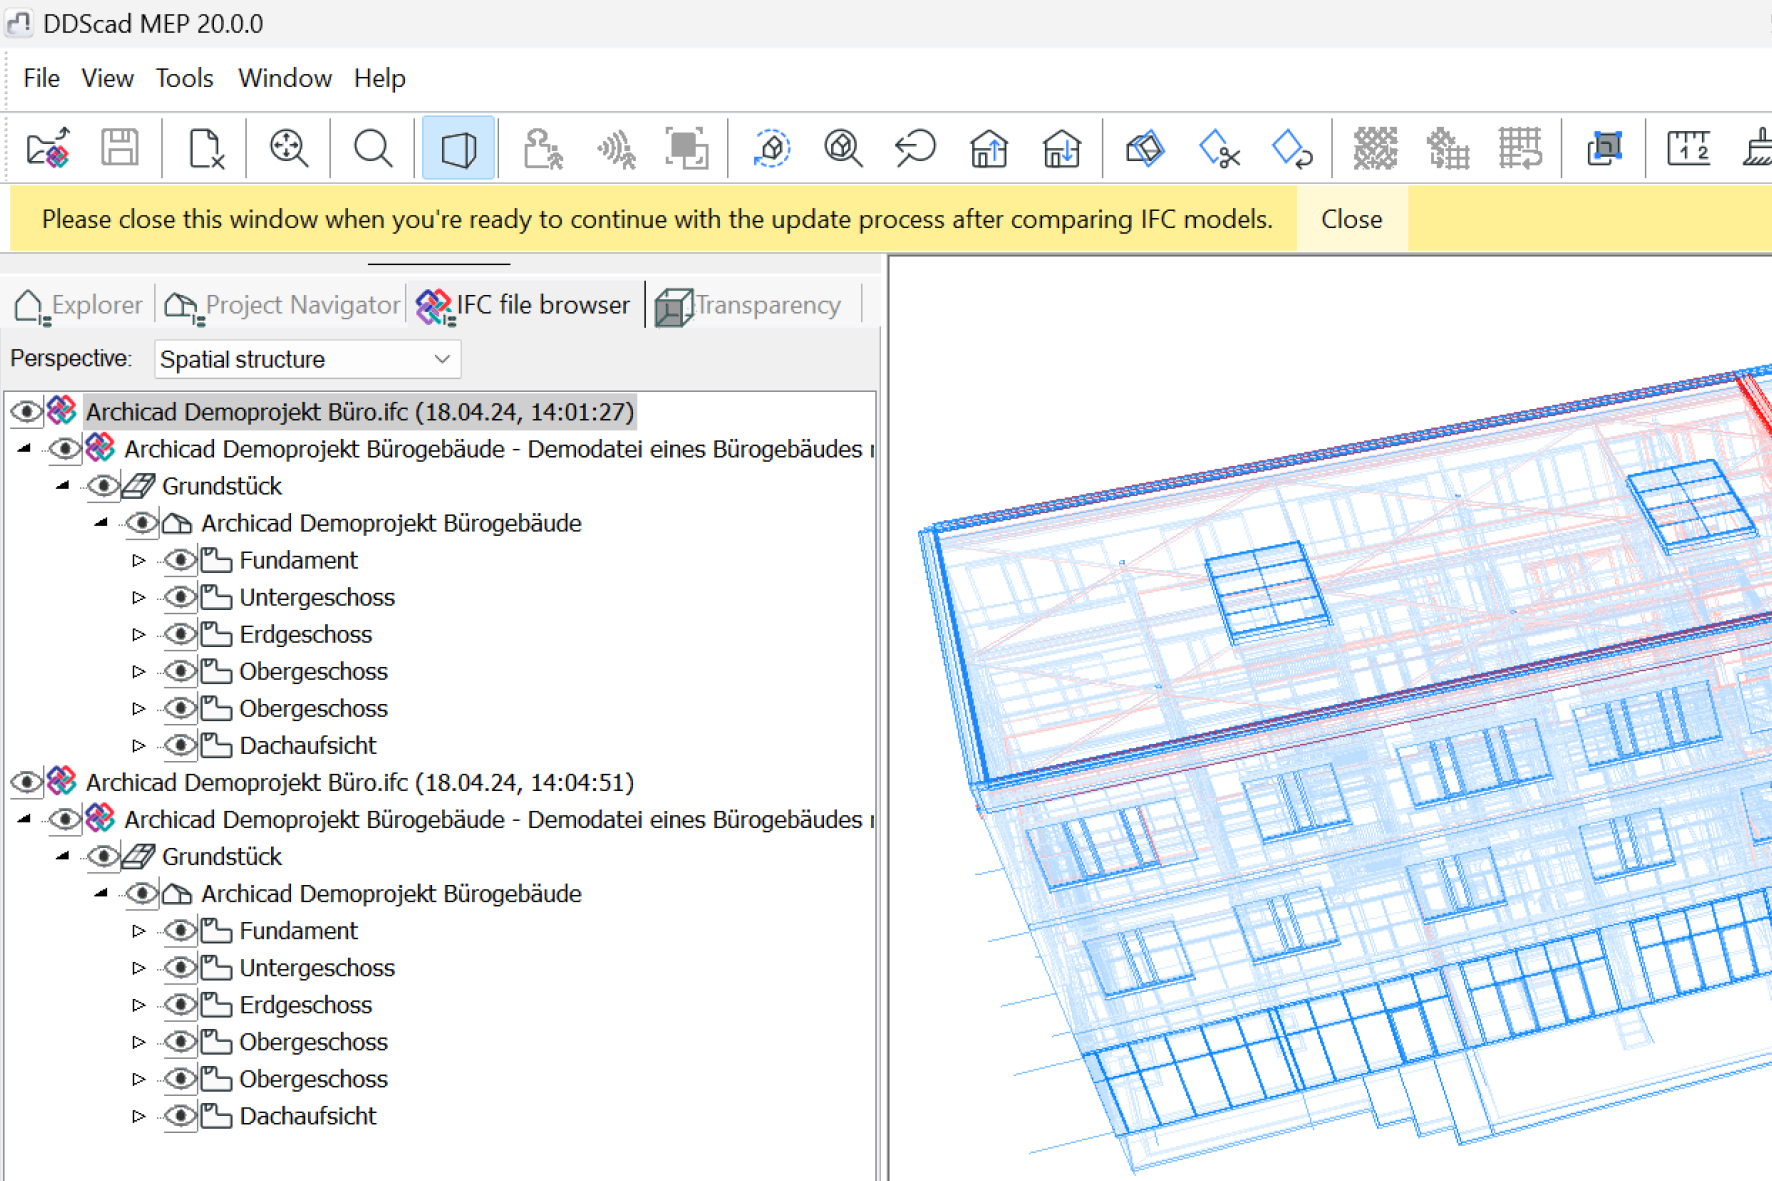The height and width of the screenshot is (1181, 1772).
Task: Click the lasso undo view icon
Action: [915, 149]
